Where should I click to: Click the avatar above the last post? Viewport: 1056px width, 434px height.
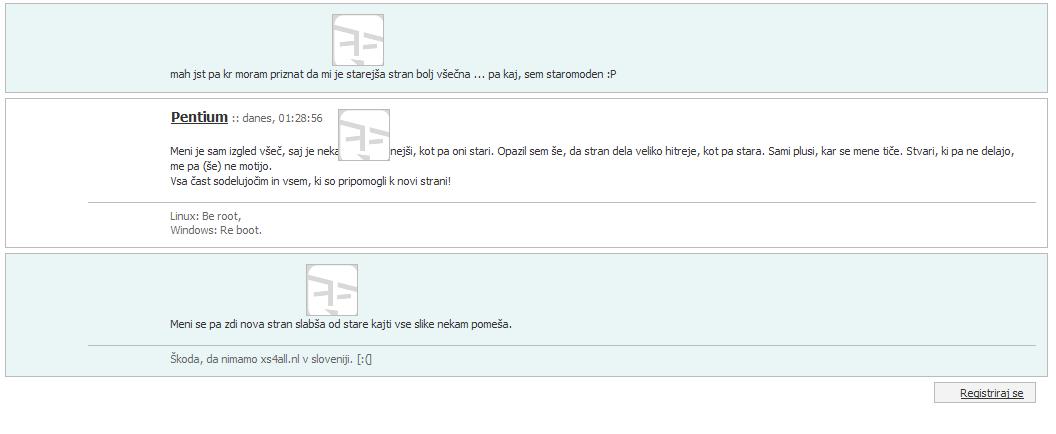[x=332, y=290]
